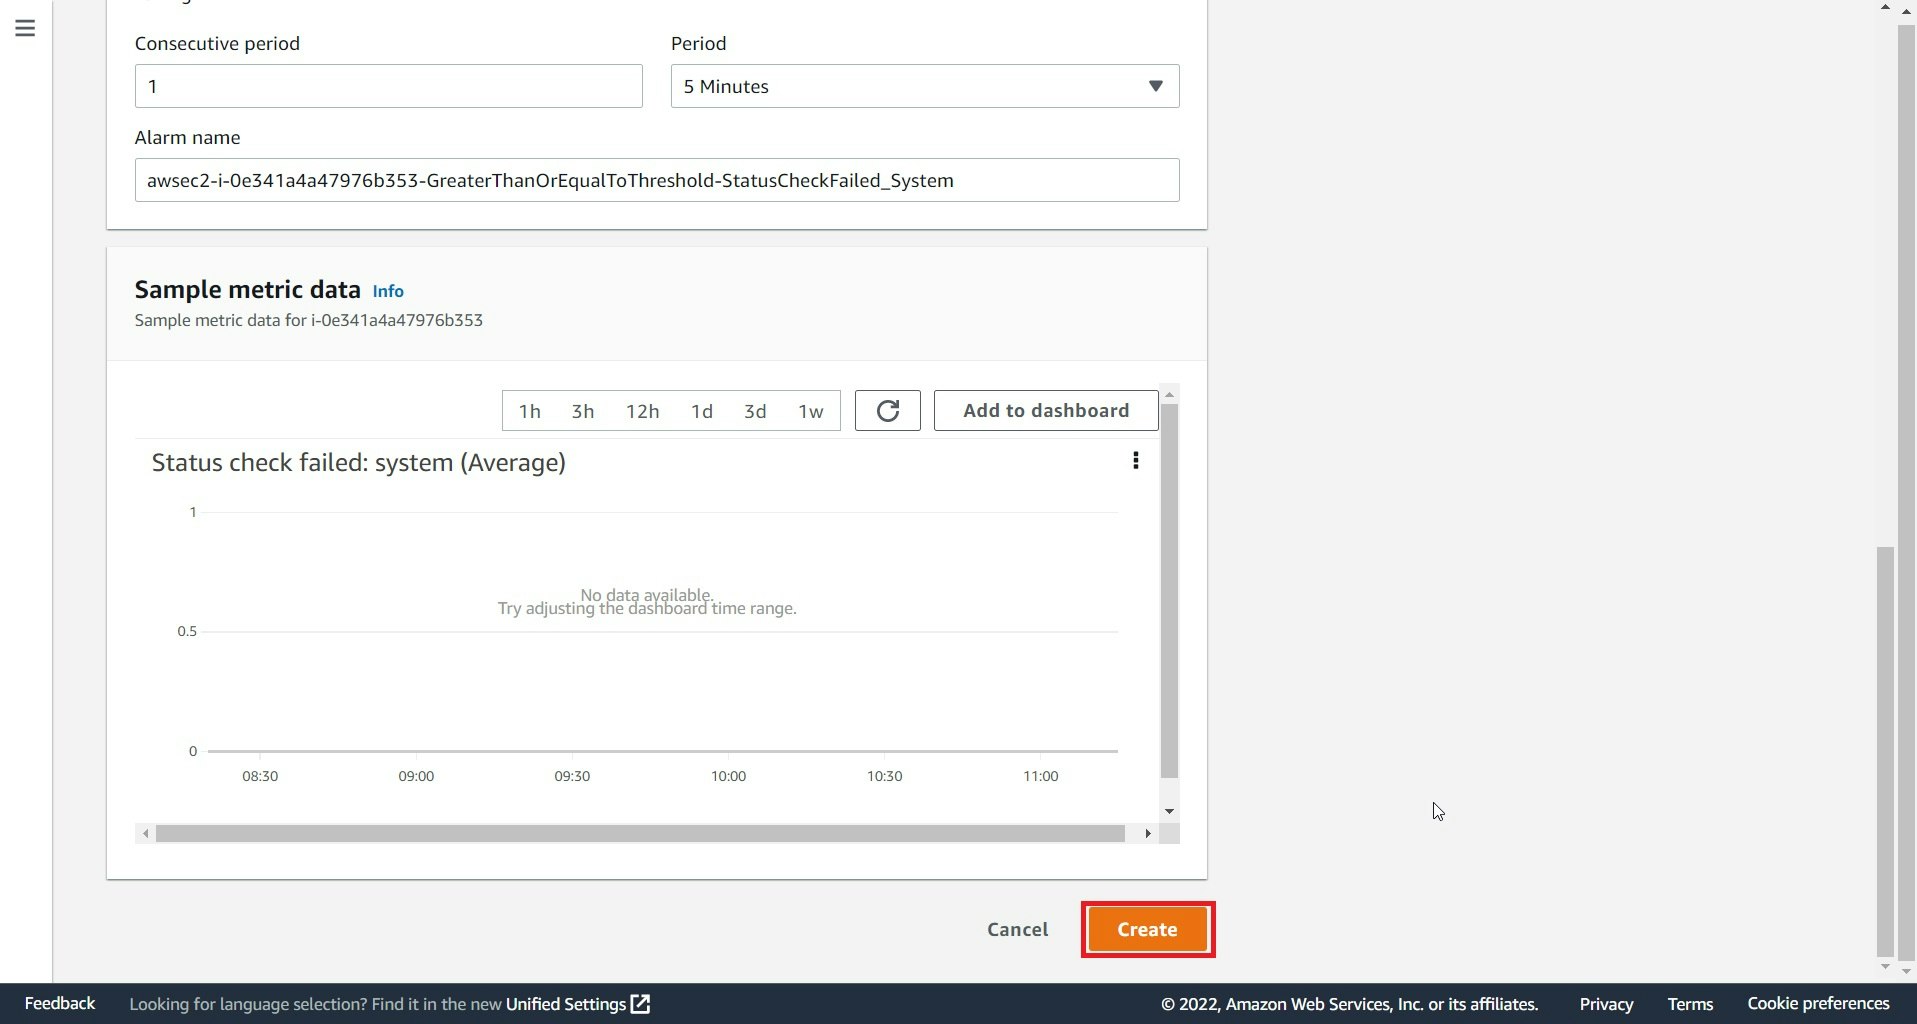Screen dimensions: 1917x1024
Task: Click Cancel to abort alarm creation
Action: click(1017, 929)
